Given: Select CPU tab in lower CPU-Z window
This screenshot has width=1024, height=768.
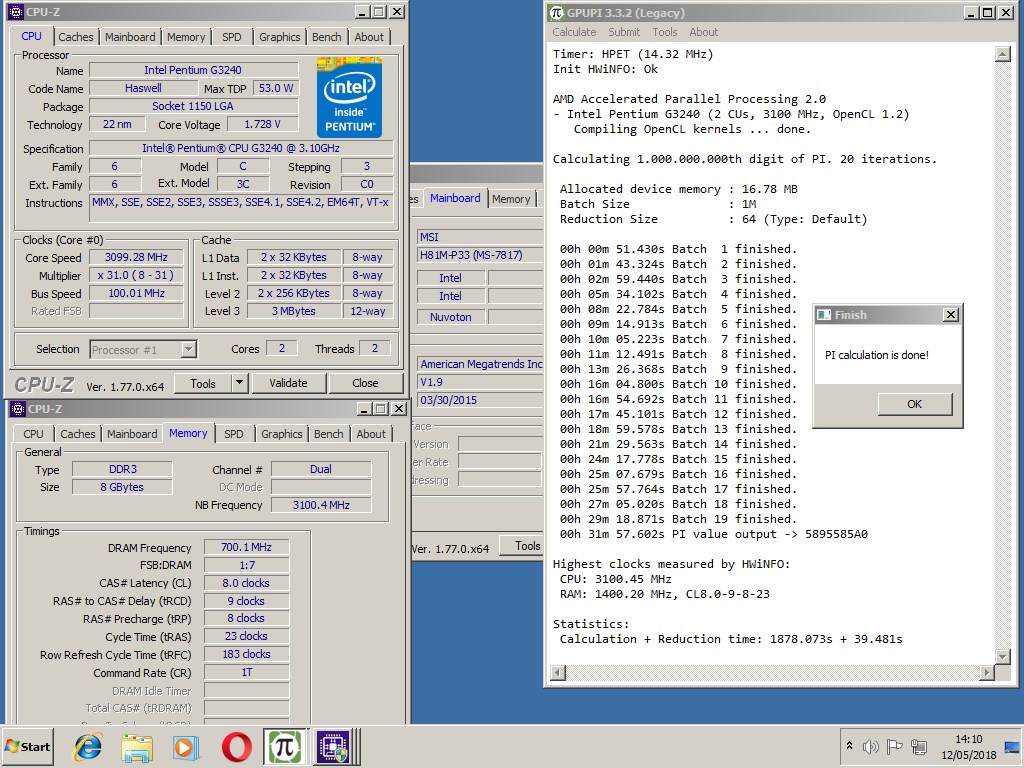Looking at the screenshot, I should pos(33,434).
